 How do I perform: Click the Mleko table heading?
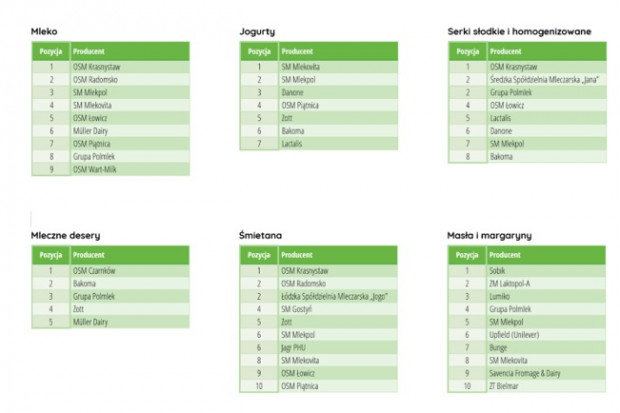pos(44,32)
